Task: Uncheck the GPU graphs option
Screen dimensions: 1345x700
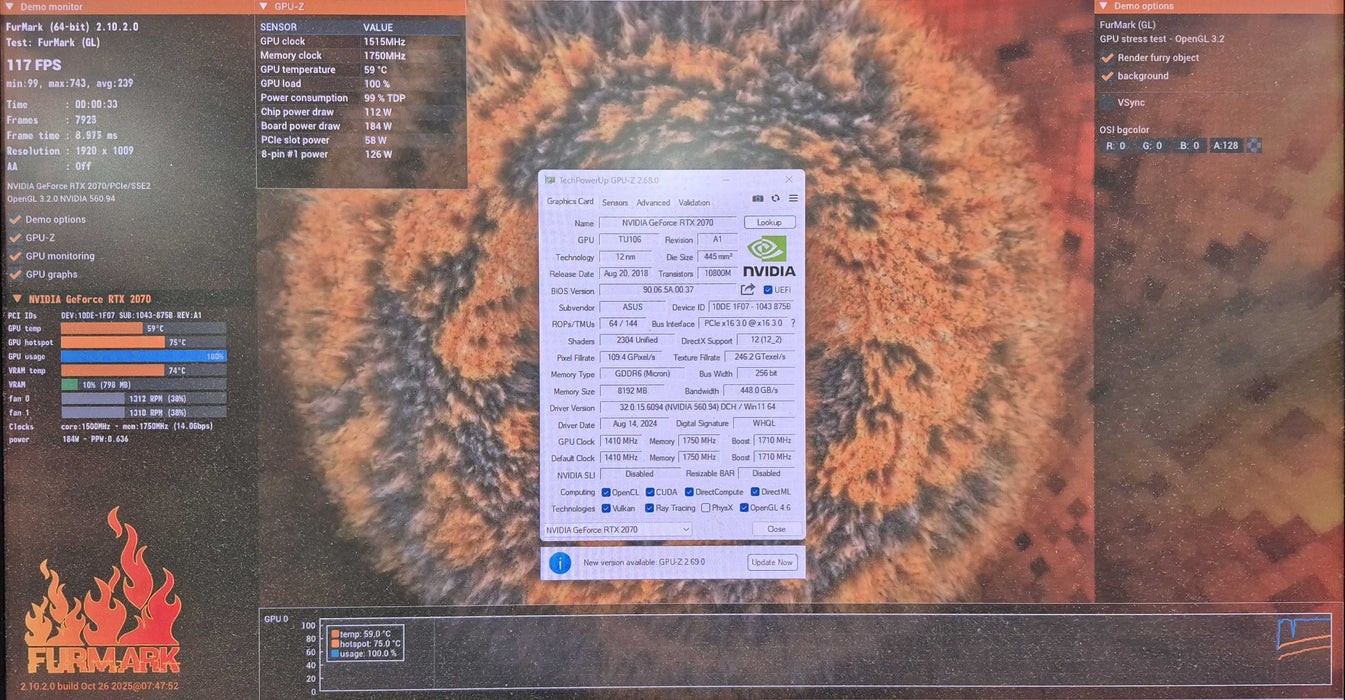Action: (x=15, y=274)
